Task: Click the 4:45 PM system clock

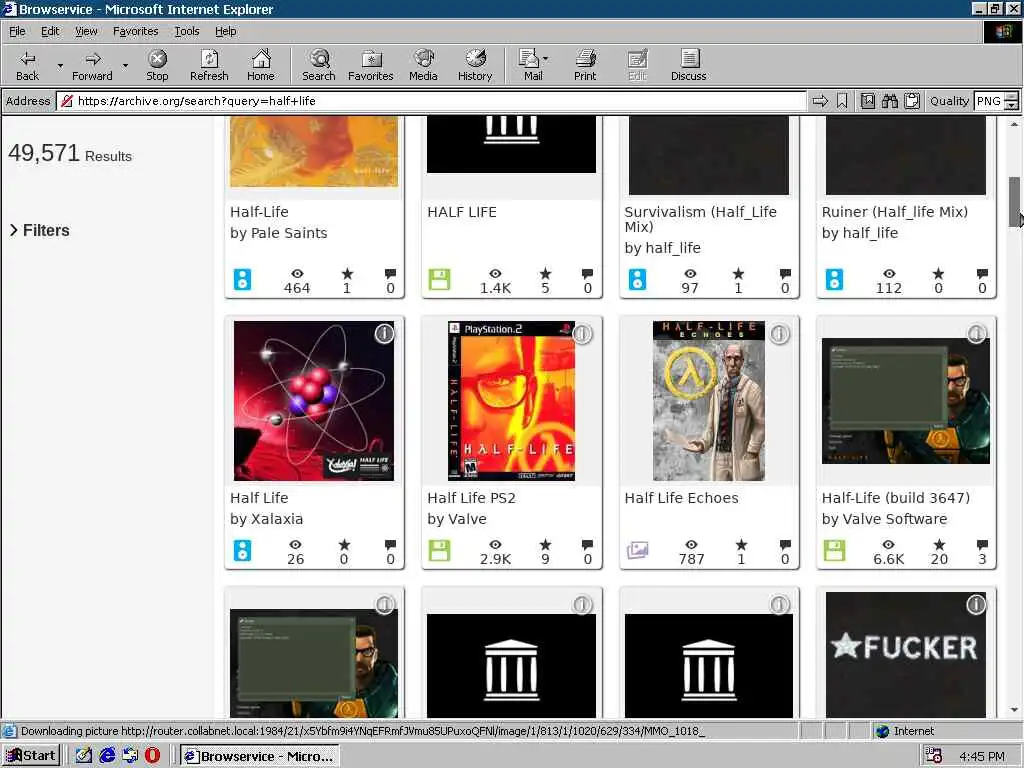Action: [x=982, y=756]
